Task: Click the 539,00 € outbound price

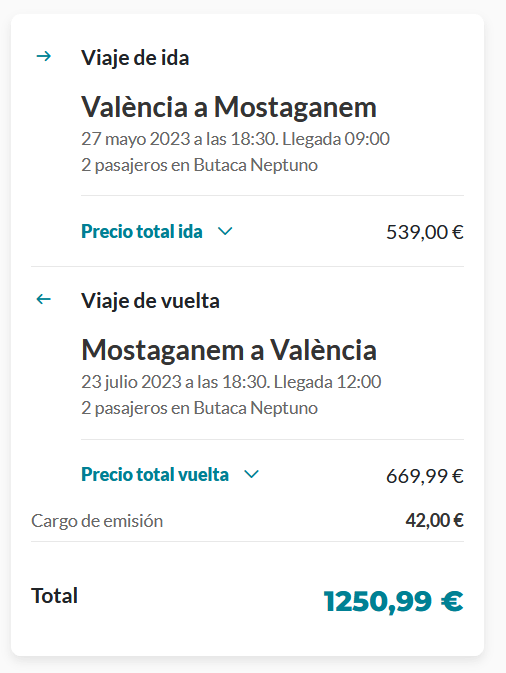Action: coord(425,232)
